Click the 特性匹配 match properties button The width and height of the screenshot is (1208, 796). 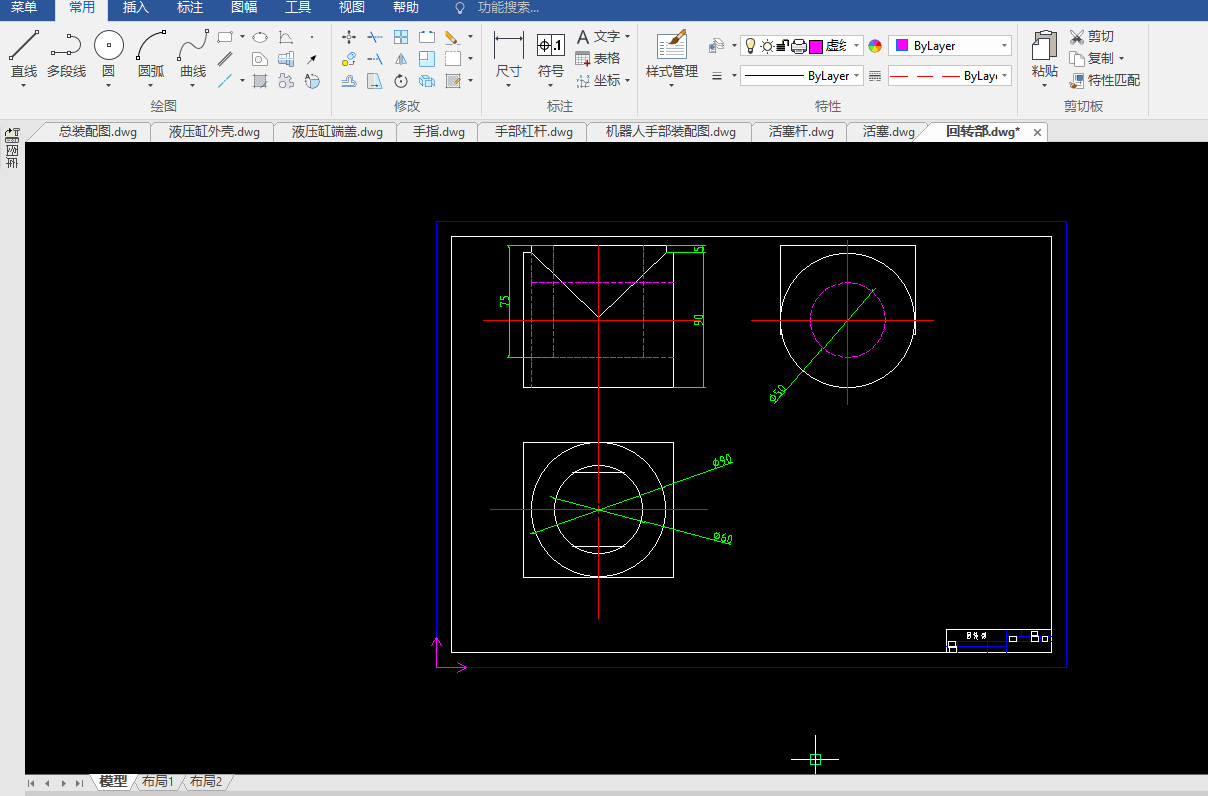(1105, 81)
